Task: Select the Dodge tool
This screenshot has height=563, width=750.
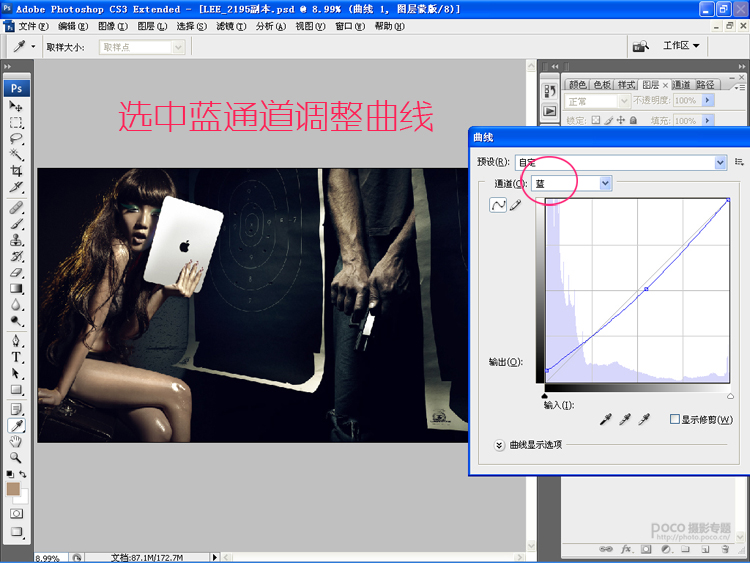Action: 16,321
